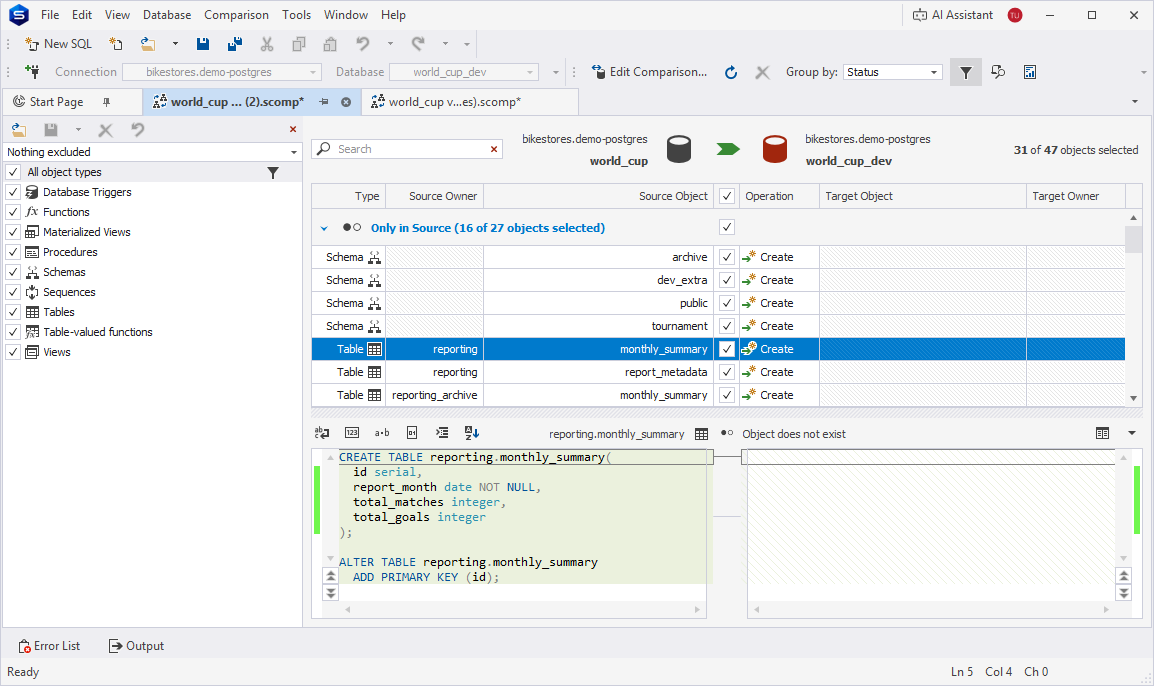The image size is (1154, 686).
Task: Uncheck Materialized Views object type
Action: tap(13, 232)
